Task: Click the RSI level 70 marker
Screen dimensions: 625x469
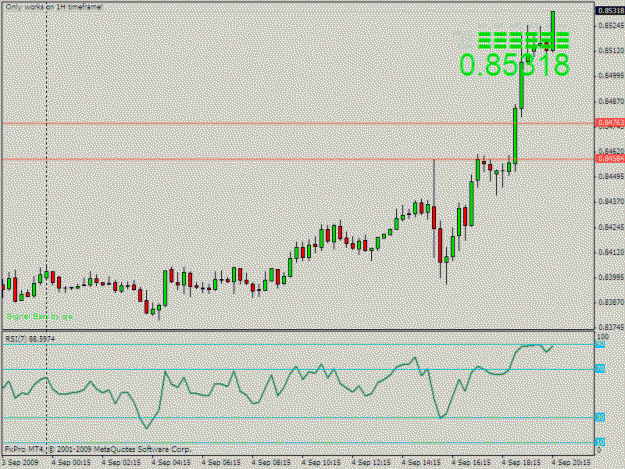Action: (x=600, y=369)
